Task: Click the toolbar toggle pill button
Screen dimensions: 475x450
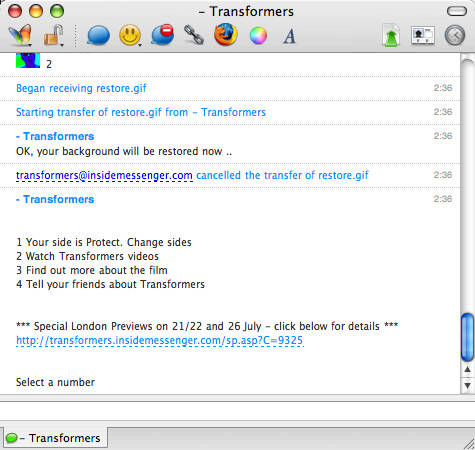Action: pyautogui.click(x=457, y=11)
